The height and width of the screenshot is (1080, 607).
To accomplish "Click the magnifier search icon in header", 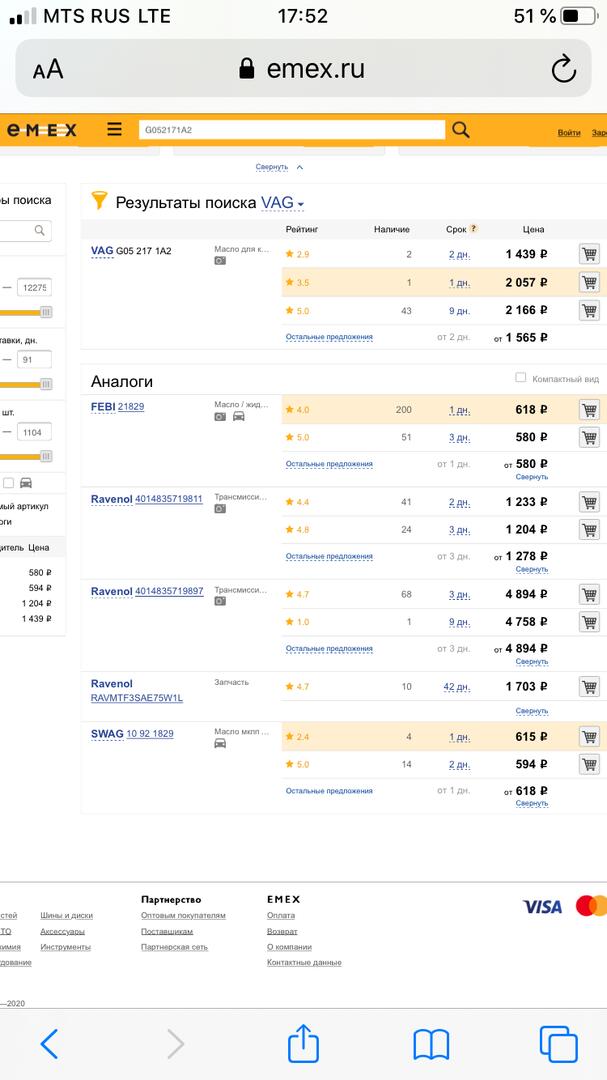I will coord(461,130).
